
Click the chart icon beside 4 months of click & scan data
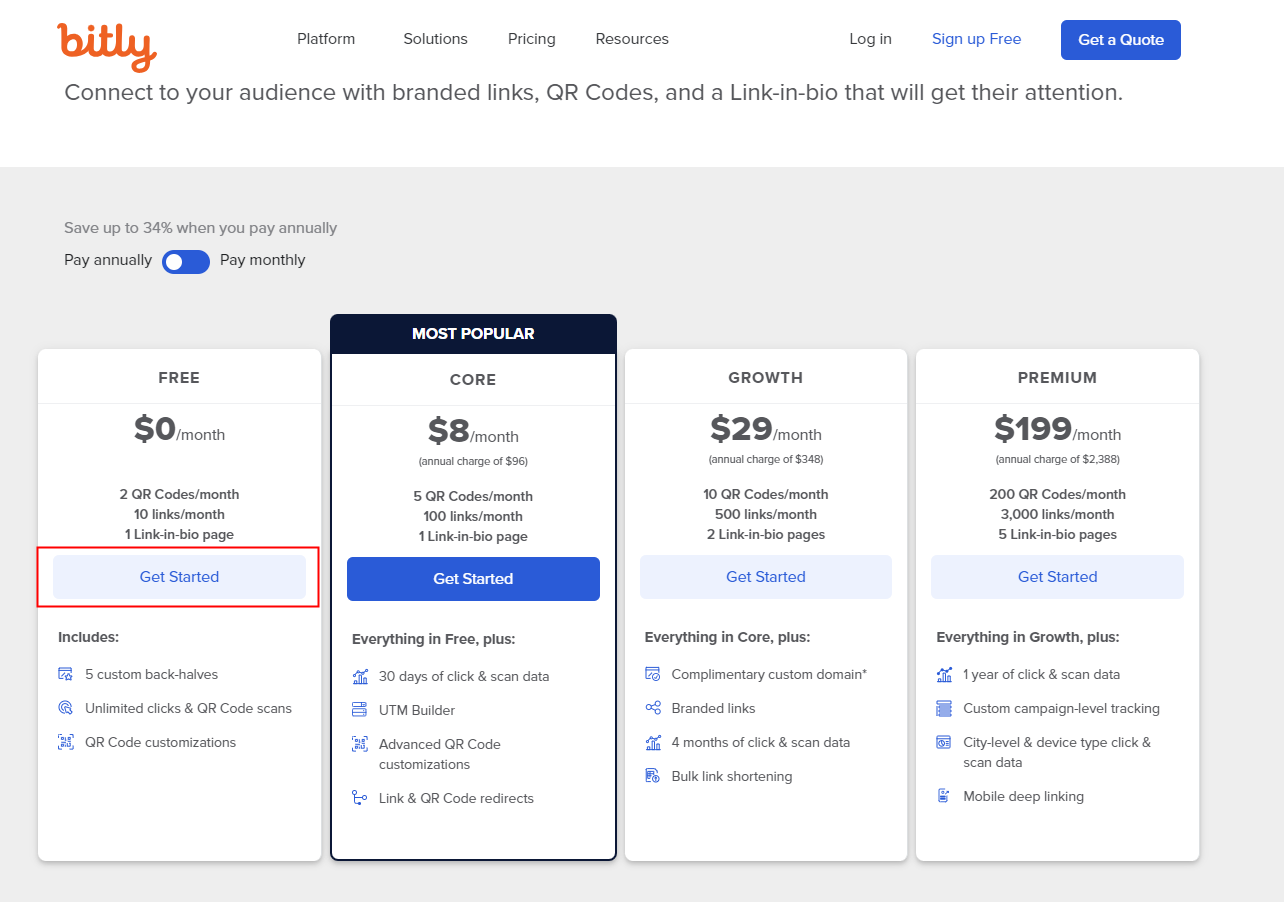click(653, 742)
